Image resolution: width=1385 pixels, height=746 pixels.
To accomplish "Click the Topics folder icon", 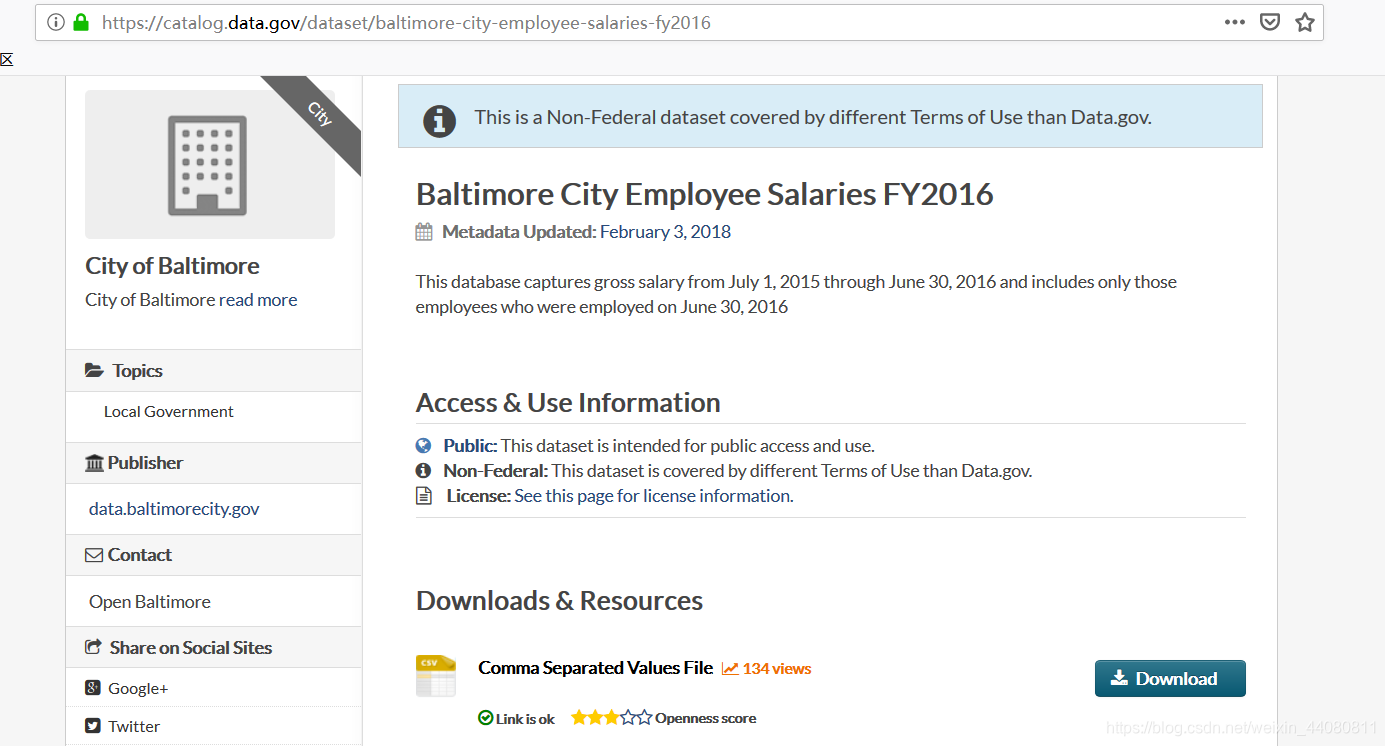I will [x=94, y=370].
